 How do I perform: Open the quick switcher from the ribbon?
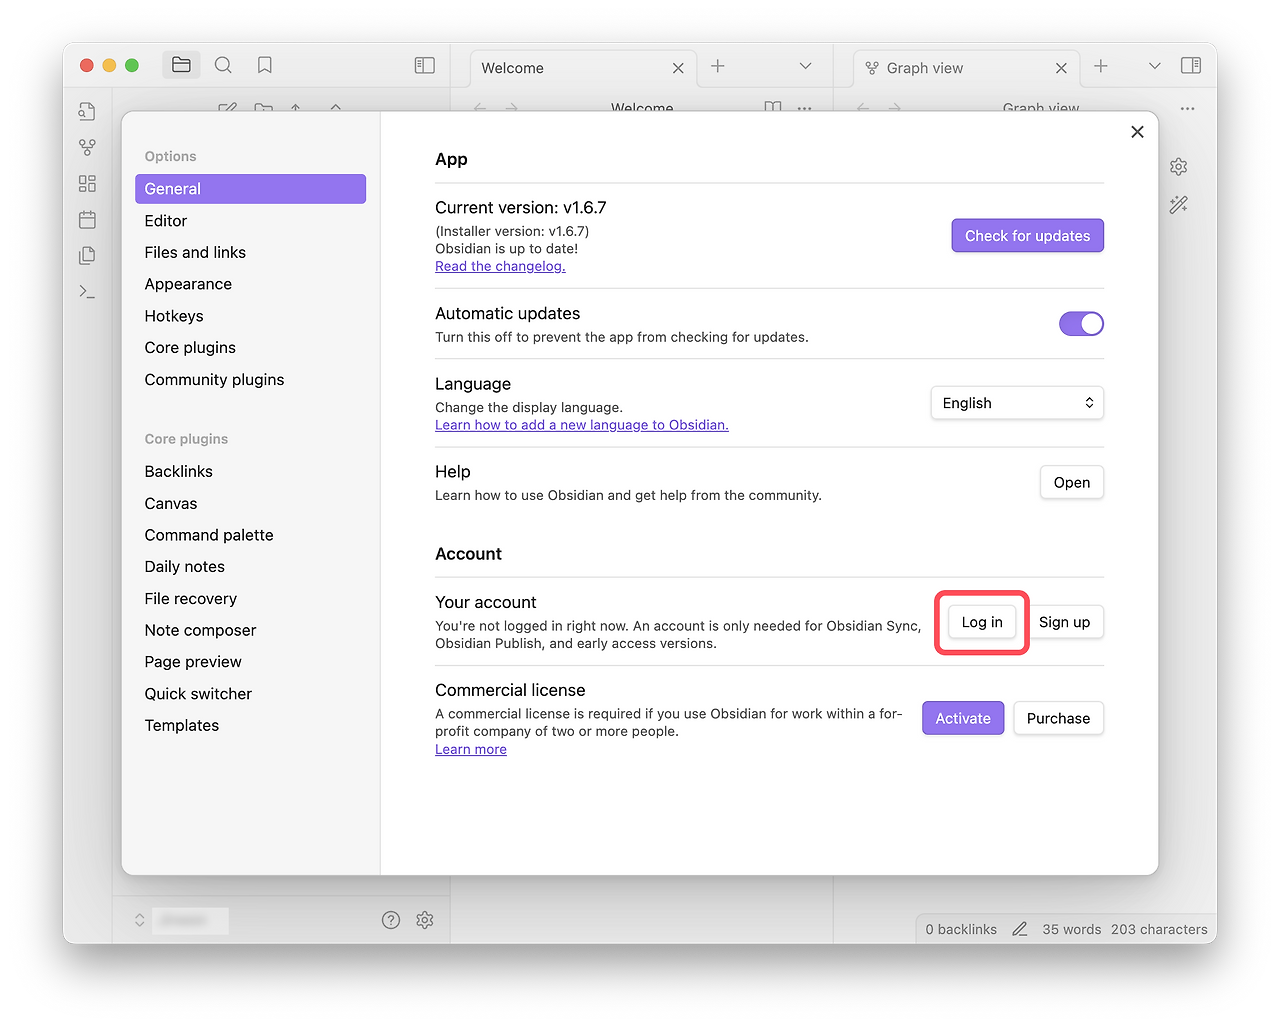click(87, 112)
